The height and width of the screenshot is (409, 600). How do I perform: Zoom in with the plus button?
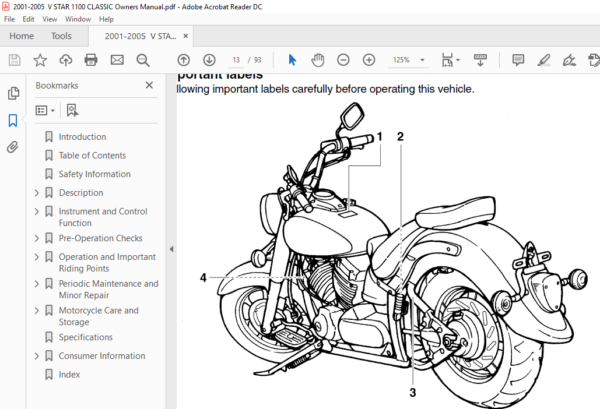(x=369, y=60)
